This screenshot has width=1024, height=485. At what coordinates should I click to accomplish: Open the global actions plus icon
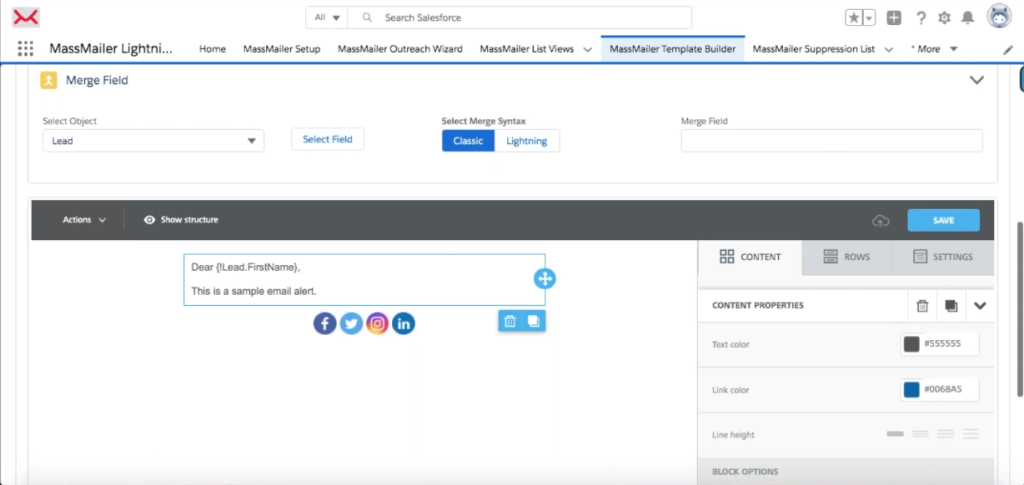click(x=893, y=18)
